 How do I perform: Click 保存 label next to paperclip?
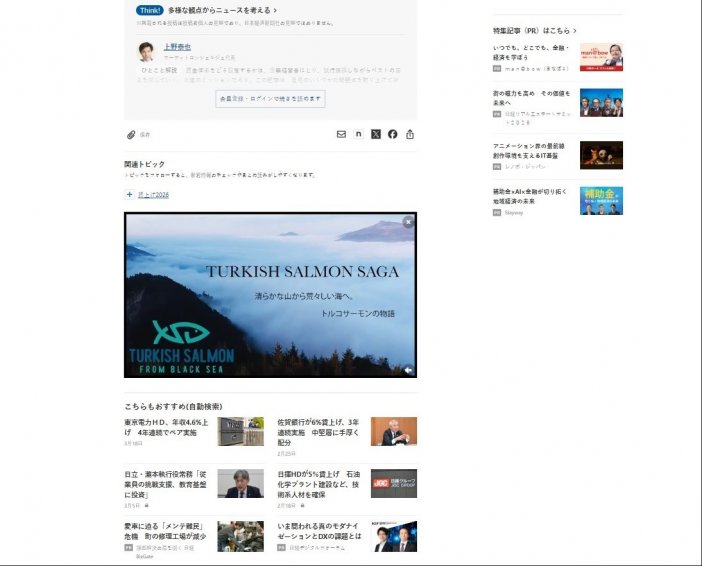point(145,135)
